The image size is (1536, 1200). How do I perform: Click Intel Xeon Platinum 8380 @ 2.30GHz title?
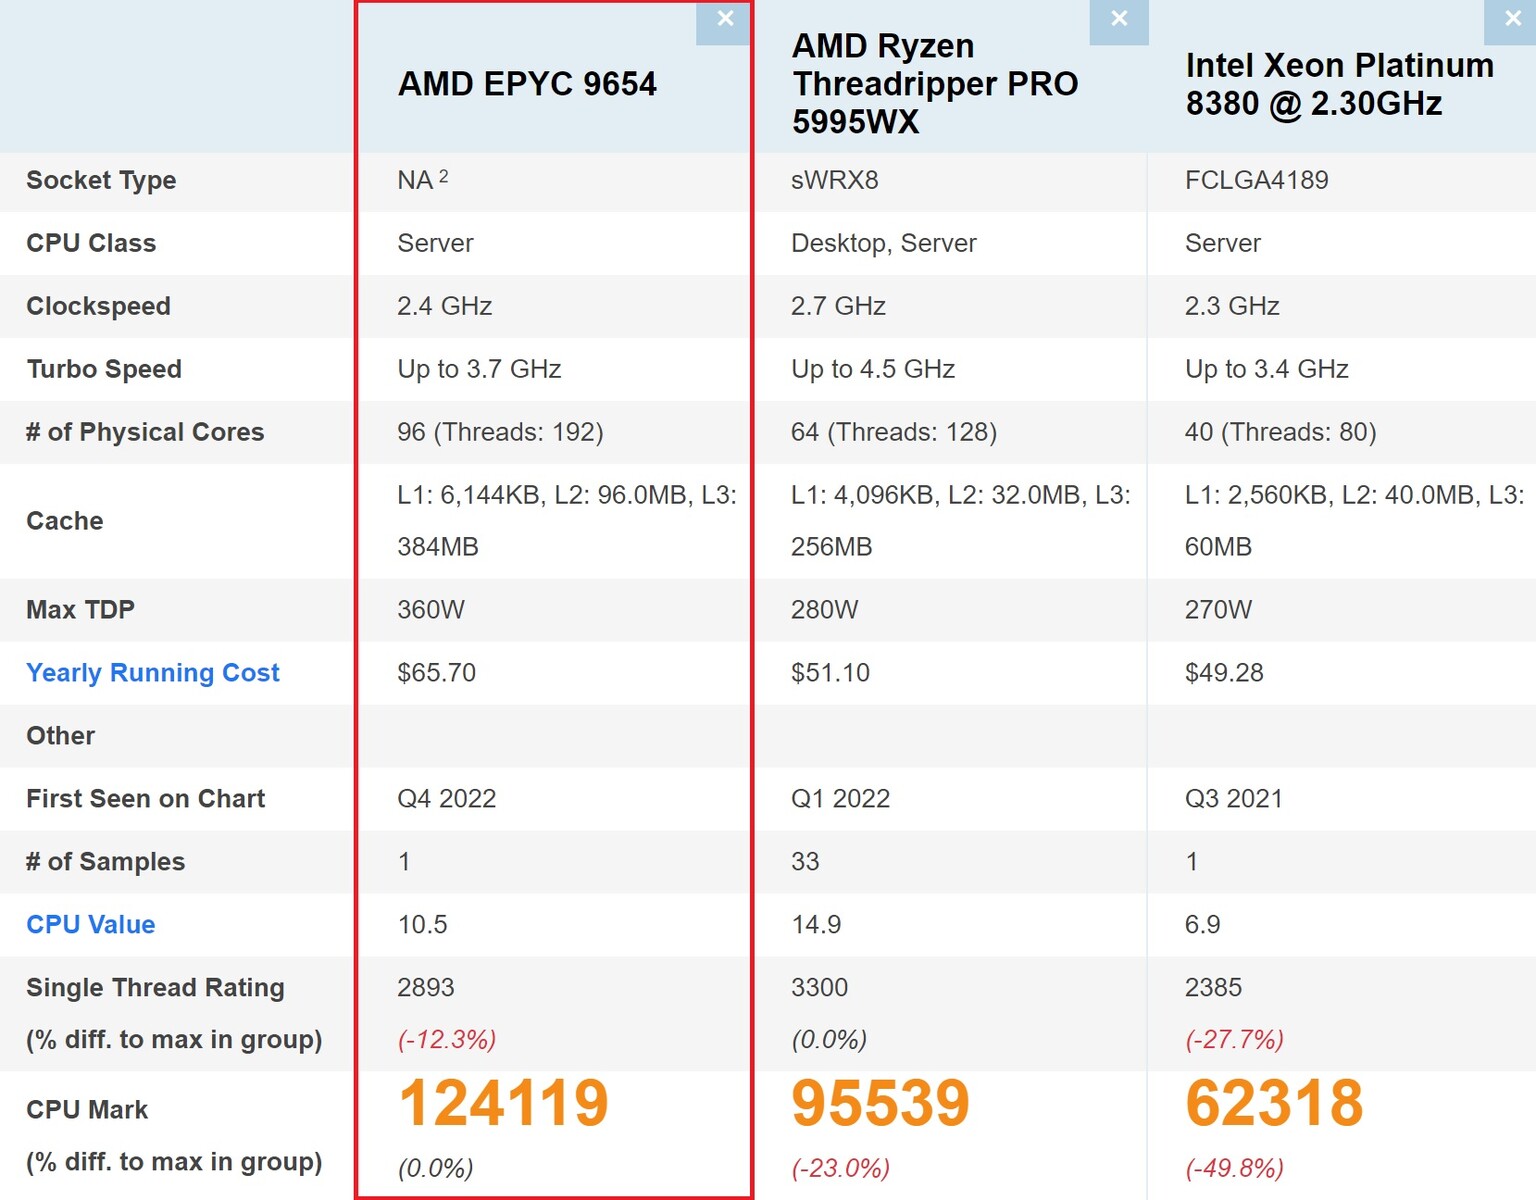(1339, 84)
